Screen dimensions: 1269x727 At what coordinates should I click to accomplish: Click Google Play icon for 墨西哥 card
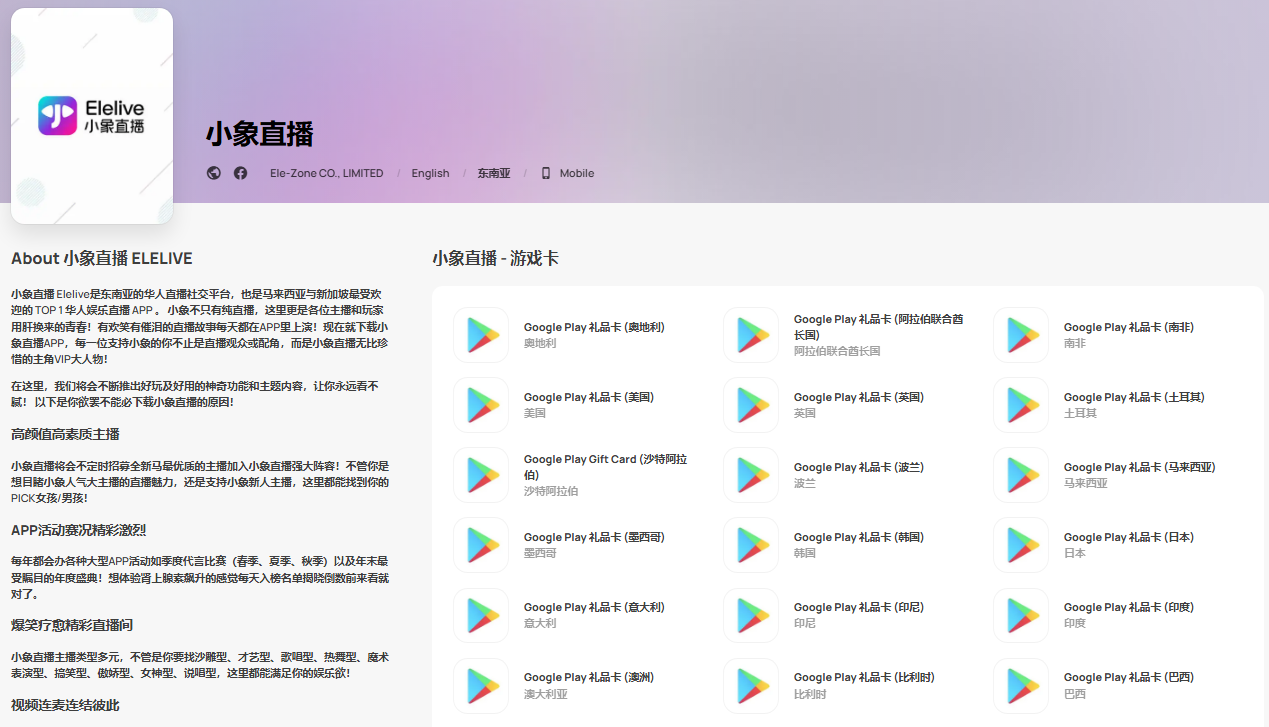coord(481,545)
